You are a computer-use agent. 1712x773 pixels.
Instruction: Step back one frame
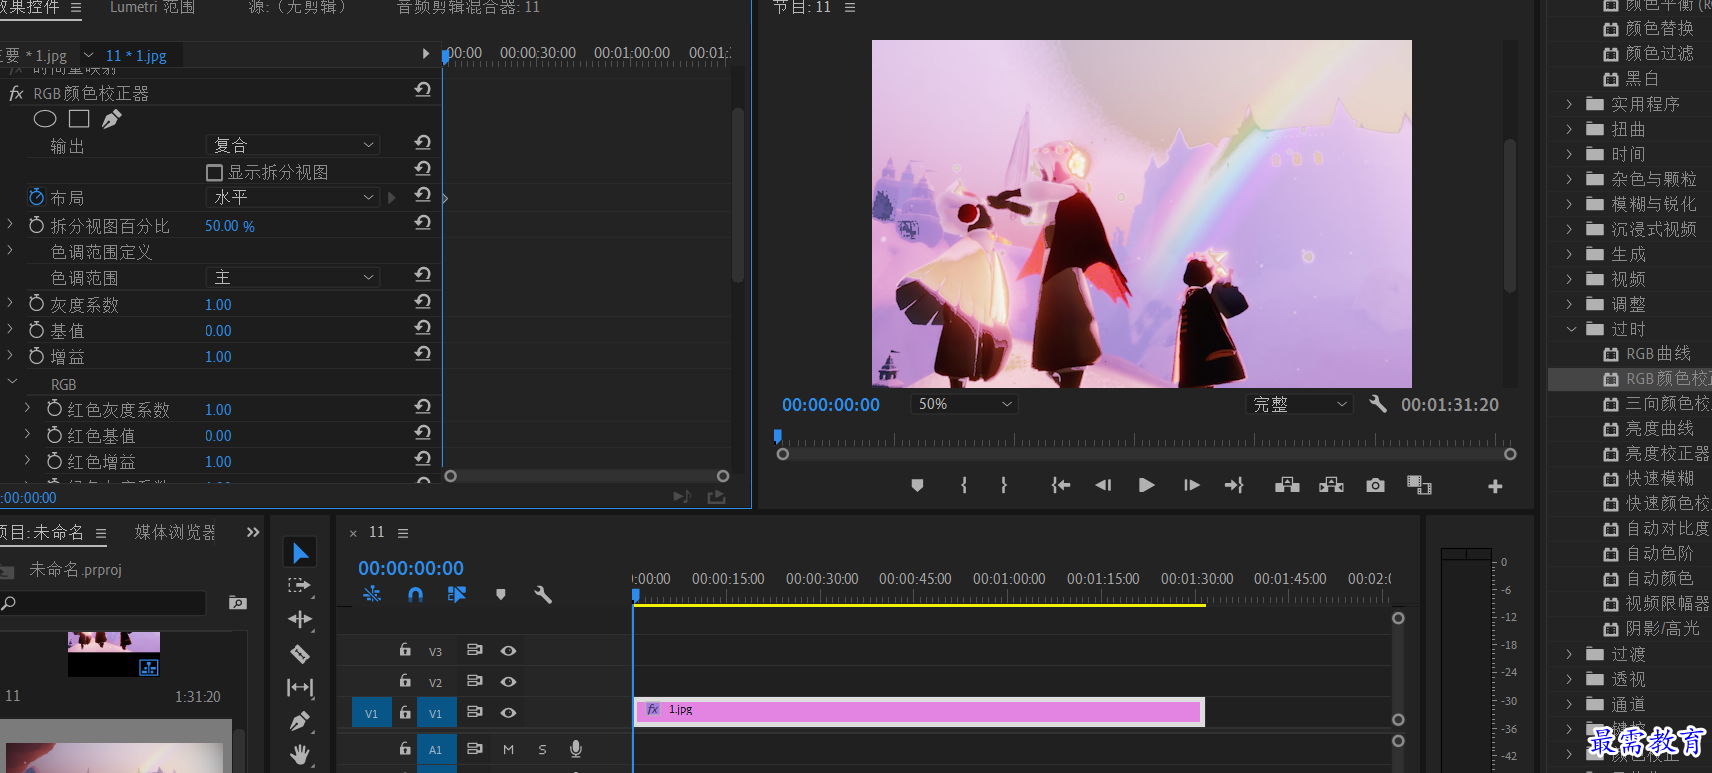coord(1103,485)
